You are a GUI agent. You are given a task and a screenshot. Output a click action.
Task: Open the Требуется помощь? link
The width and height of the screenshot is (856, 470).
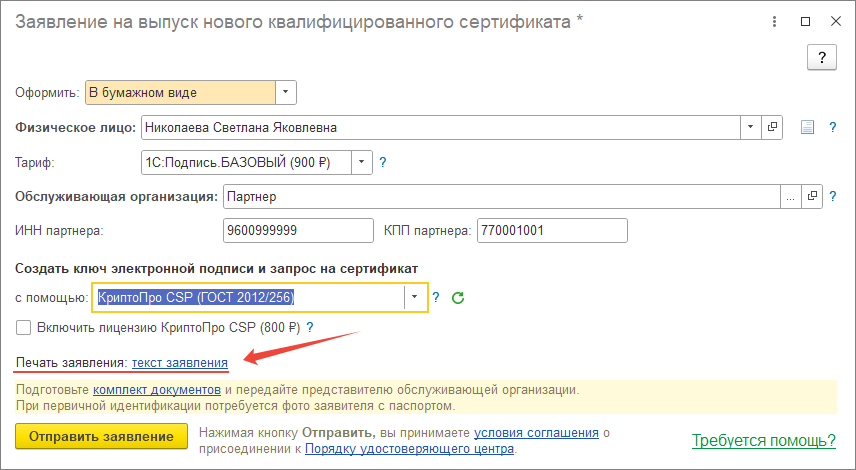click(x=762, y=440)
